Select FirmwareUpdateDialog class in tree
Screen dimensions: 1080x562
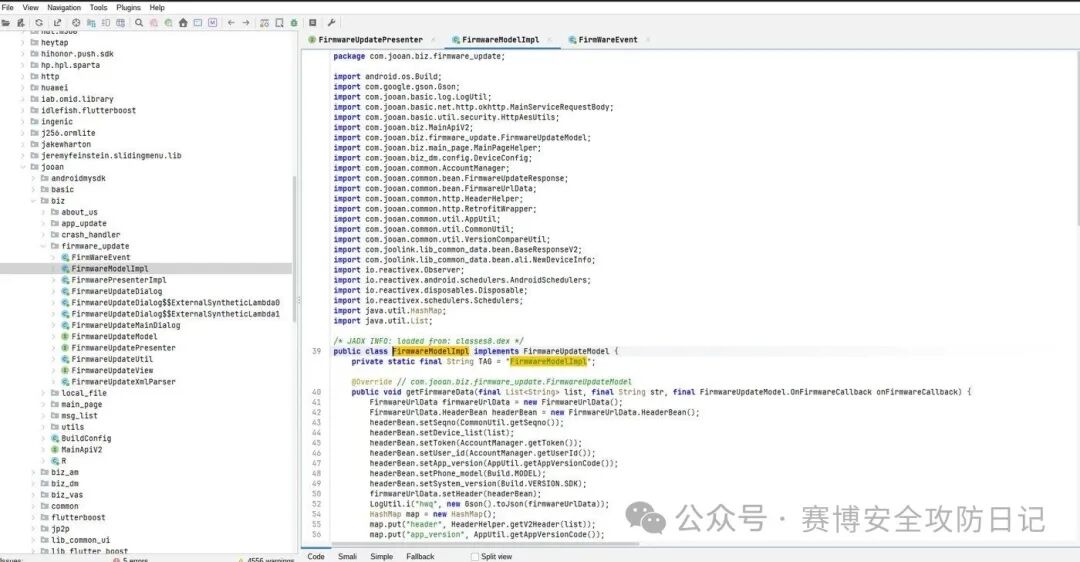click(116, 291)
